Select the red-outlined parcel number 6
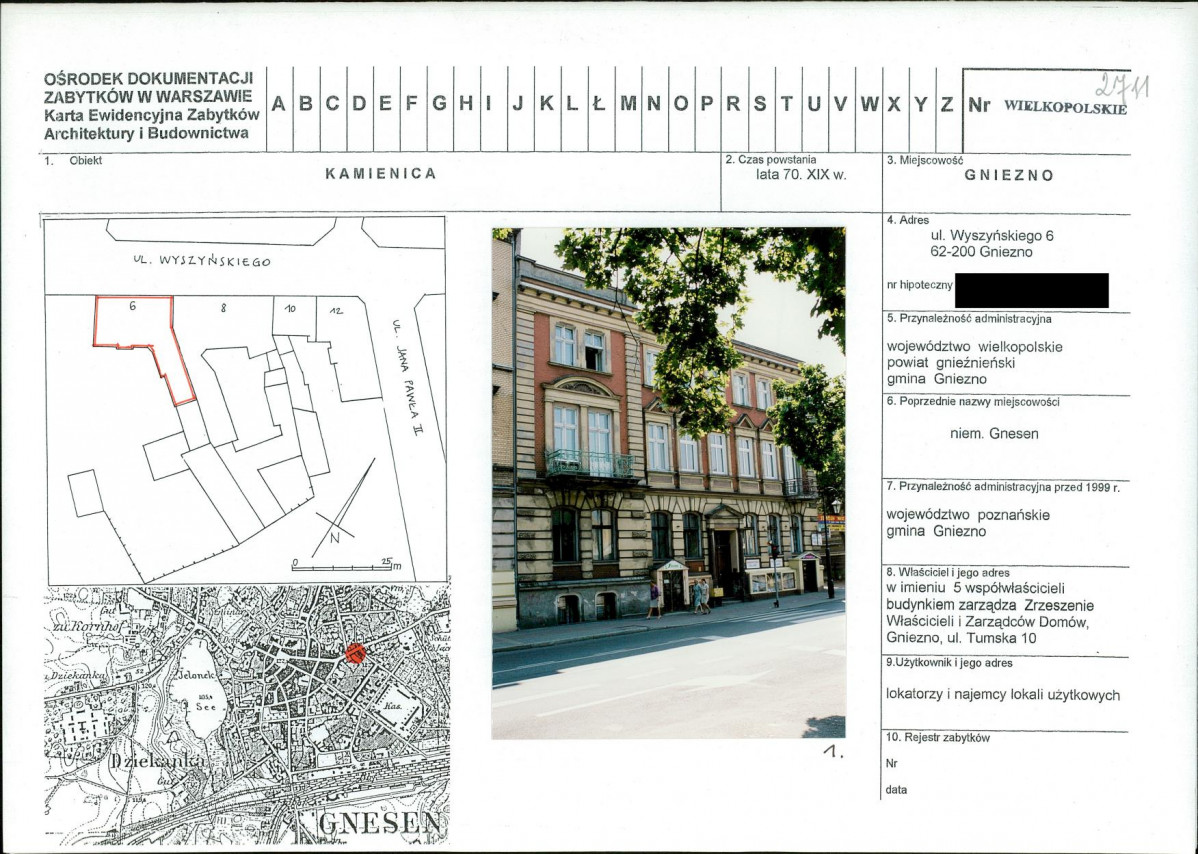Screen dimensions: 1198x854 pos(141,335)
